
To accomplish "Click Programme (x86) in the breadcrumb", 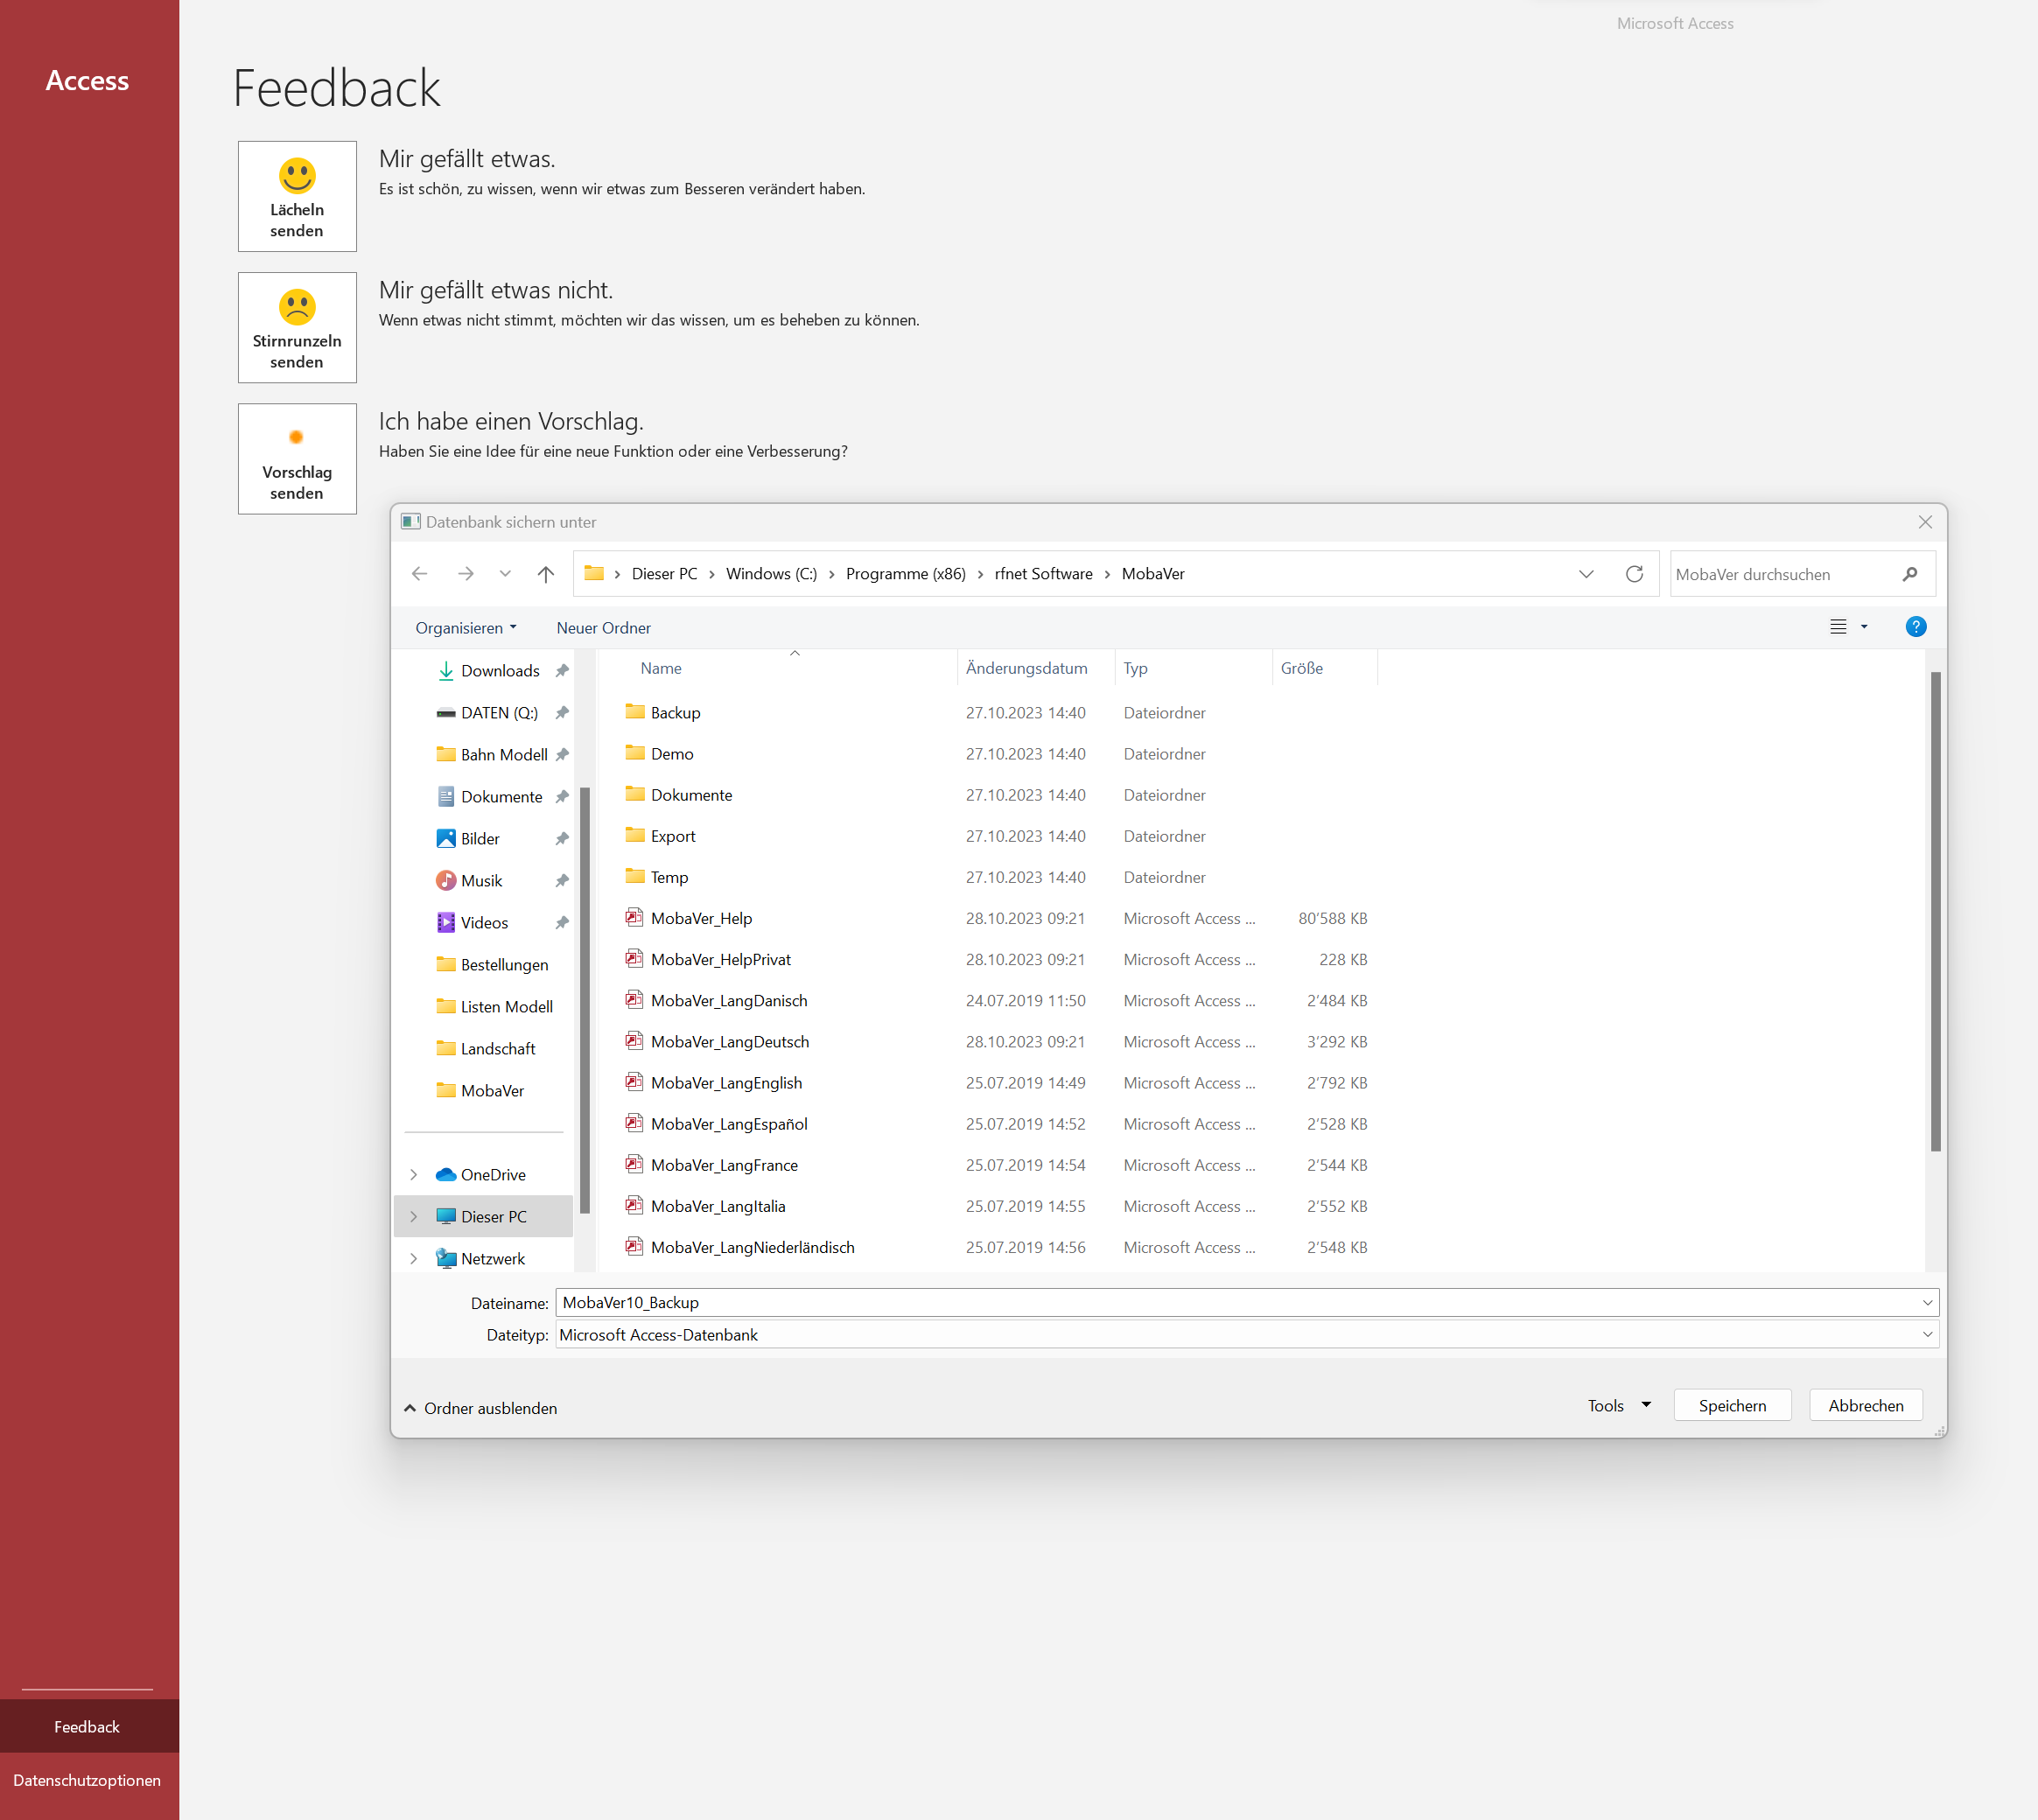I will (905, 574).
